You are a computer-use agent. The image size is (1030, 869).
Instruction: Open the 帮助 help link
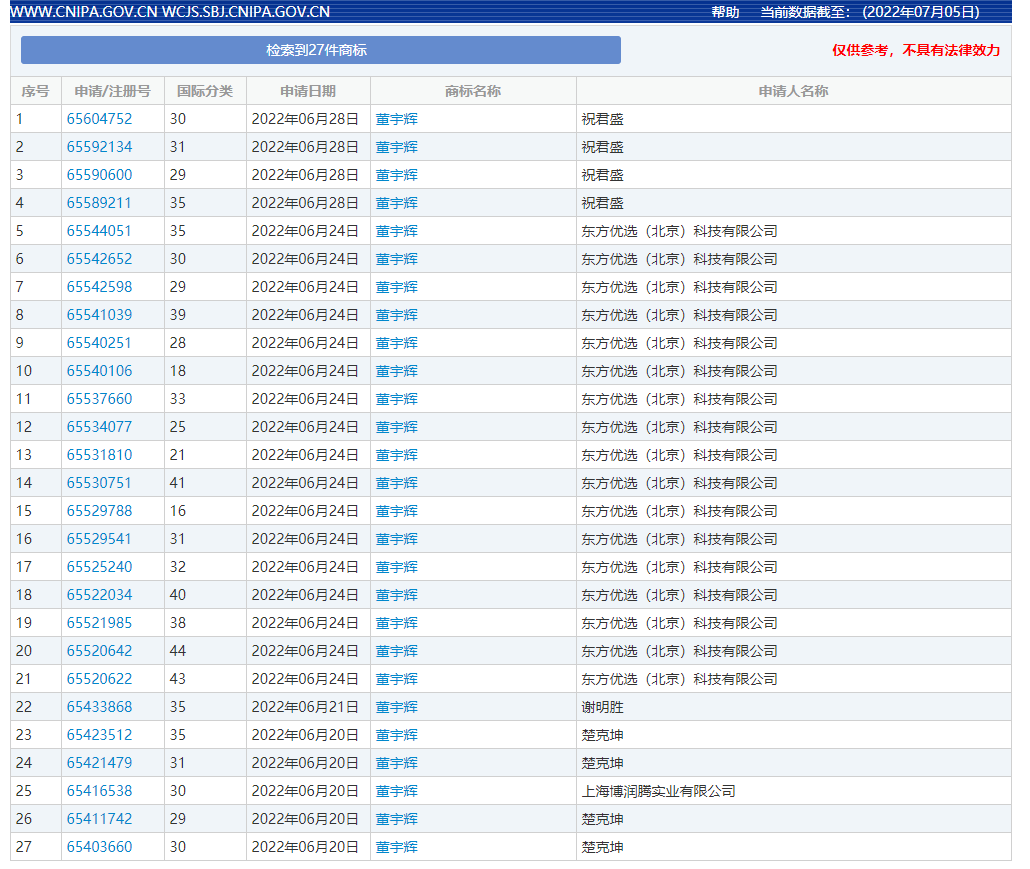point(725,12)
